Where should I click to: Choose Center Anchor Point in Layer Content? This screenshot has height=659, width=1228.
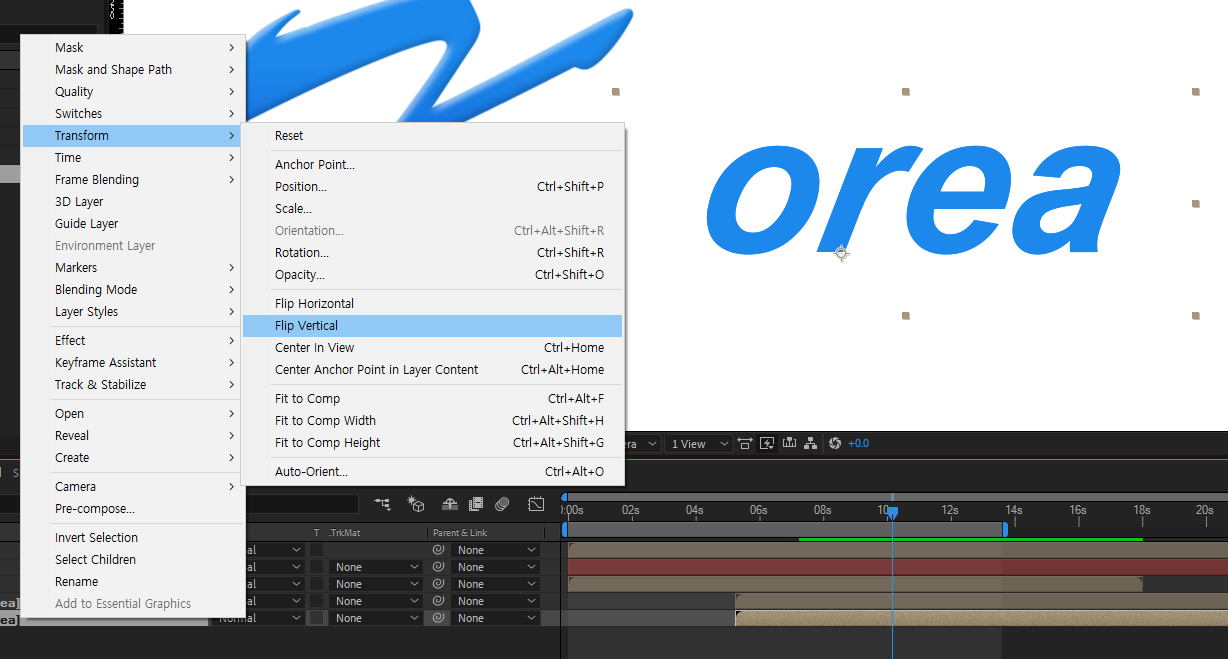(x=432, y=369)
